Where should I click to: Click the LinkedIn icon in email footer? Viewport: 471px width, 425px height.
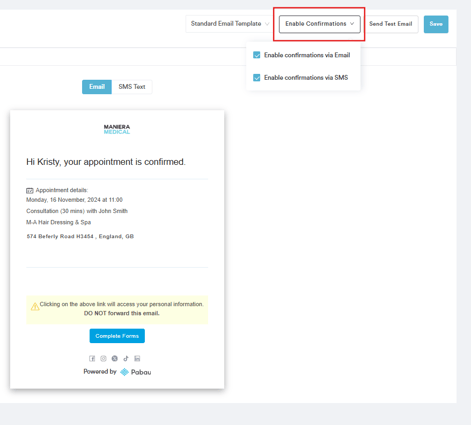(x=137, y=358)
